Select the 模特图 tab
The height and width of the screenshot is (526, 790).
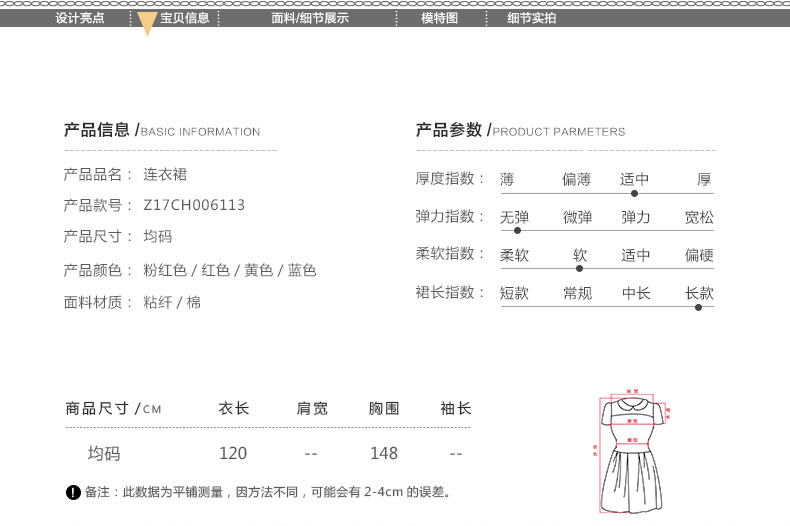pos(439,18)
